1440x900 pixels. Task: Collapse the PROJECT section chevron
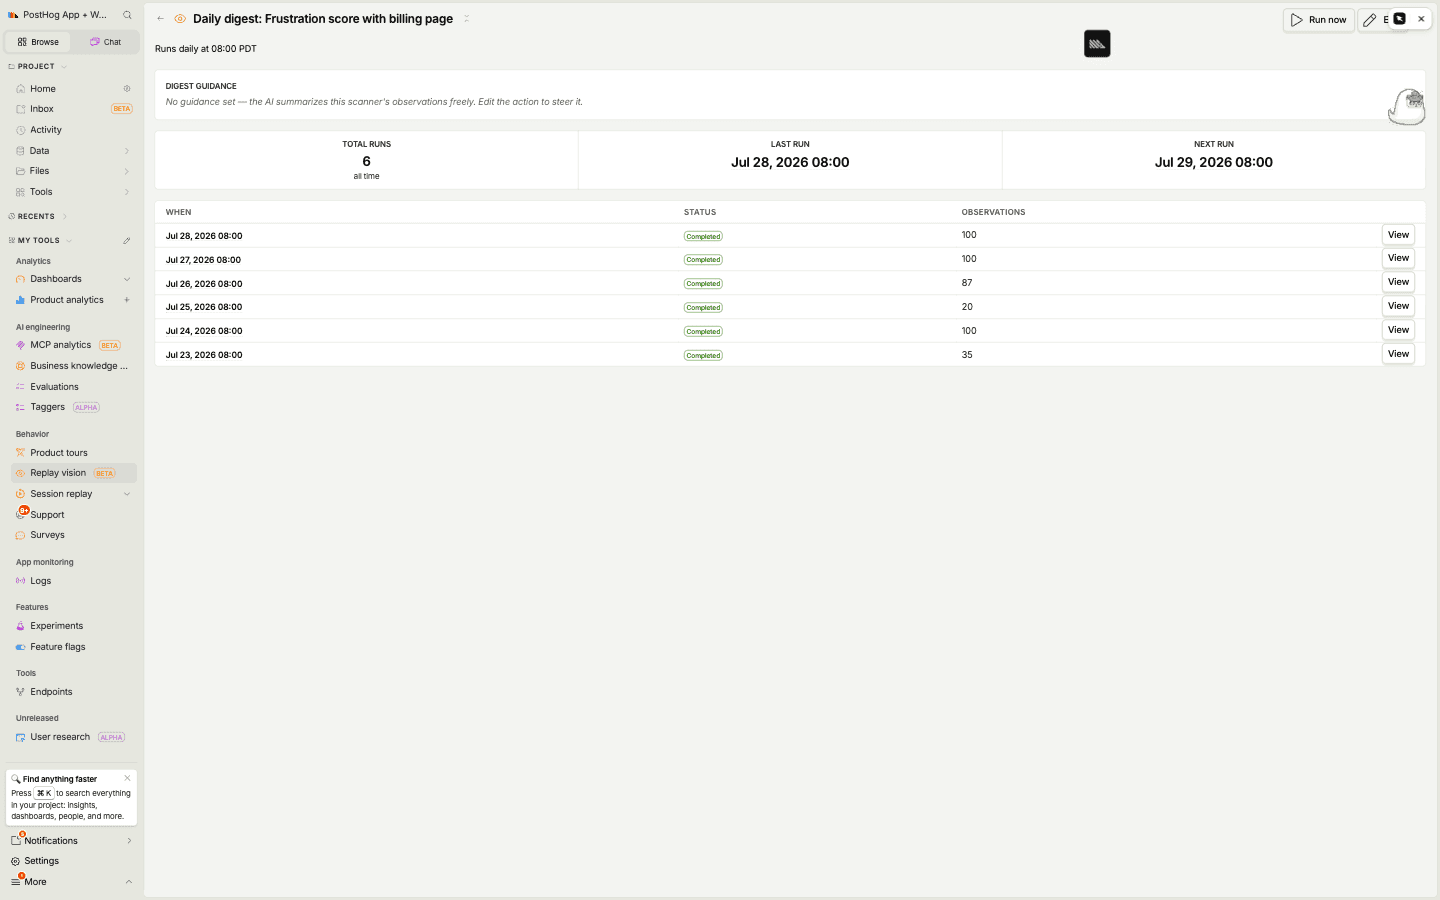tap(64, 67)
